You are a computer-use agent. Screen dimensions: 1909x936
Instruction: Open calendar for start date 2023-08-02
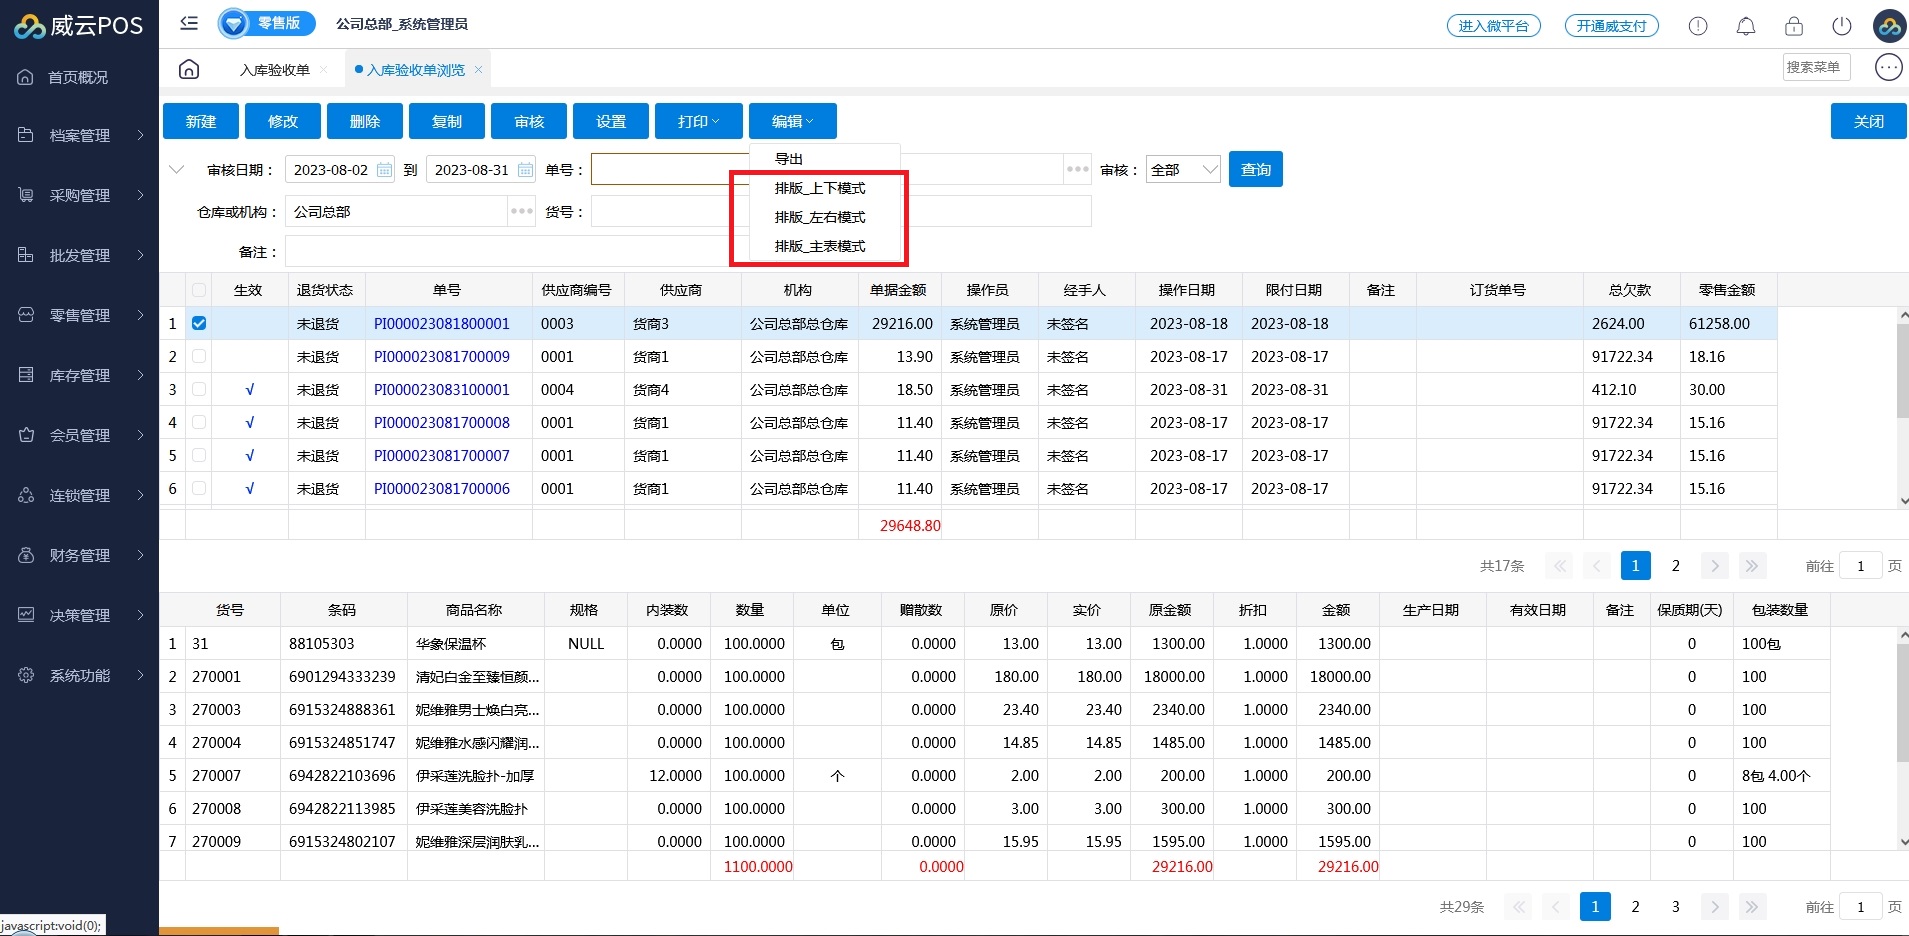[384, 170]
